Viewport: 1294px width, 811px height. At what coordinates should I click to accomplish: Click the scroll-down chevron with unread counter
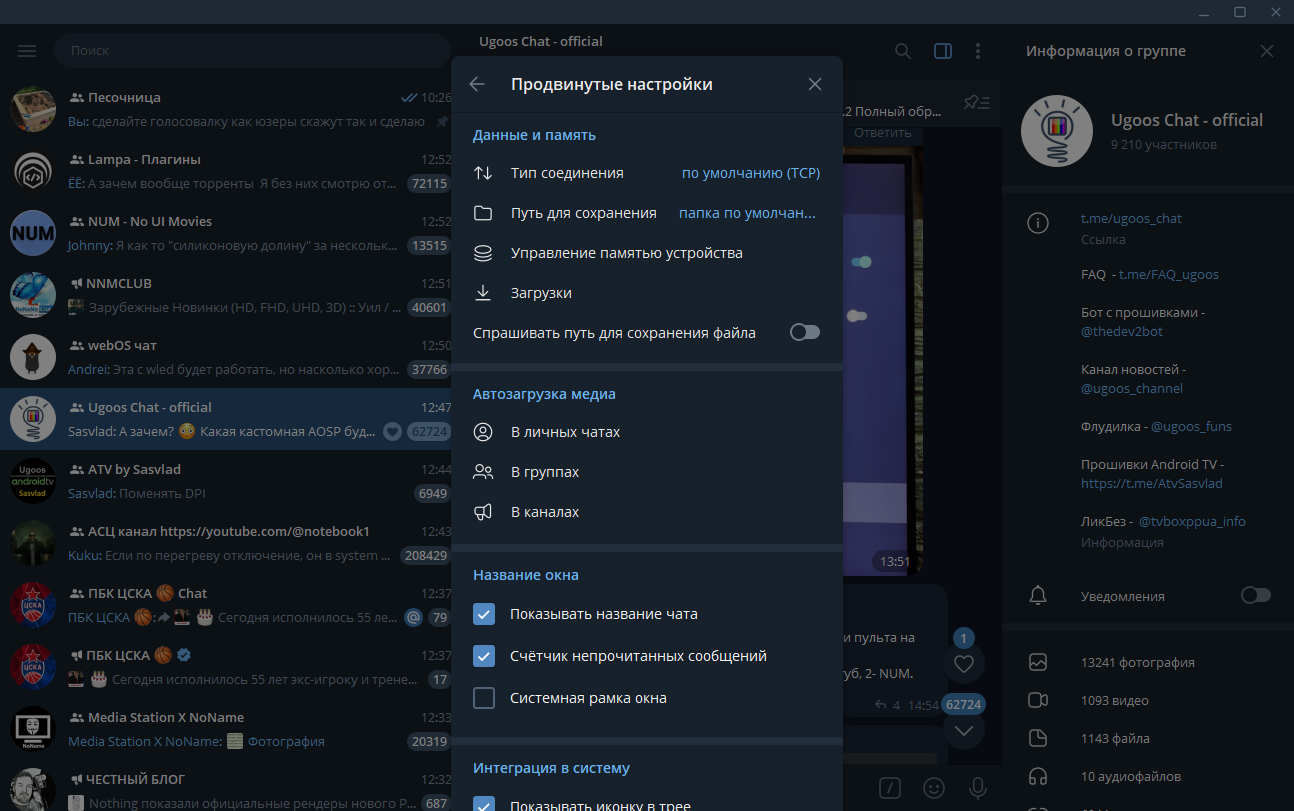click(x=963, y=730)
